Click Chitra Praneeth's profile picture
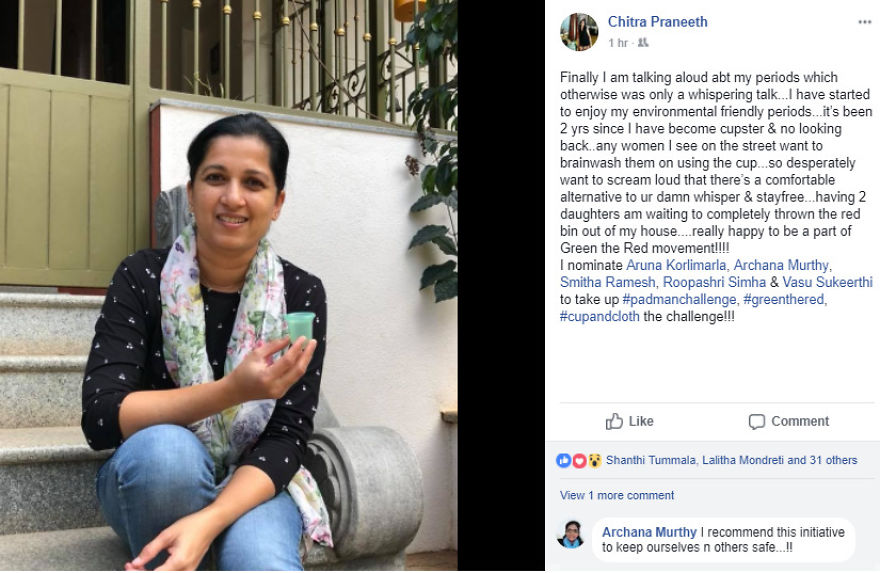 pyautogui.click(x=579, y=31)
